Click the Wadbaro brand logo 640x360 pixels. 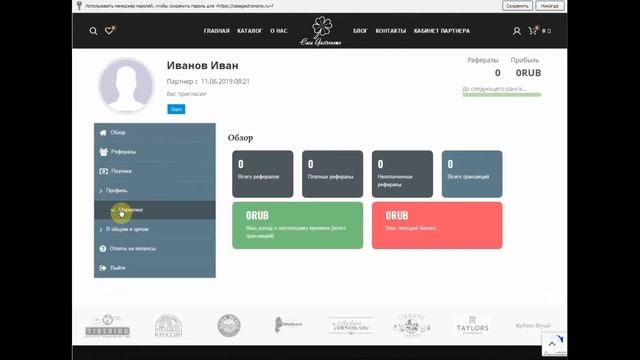coord(288,325)
